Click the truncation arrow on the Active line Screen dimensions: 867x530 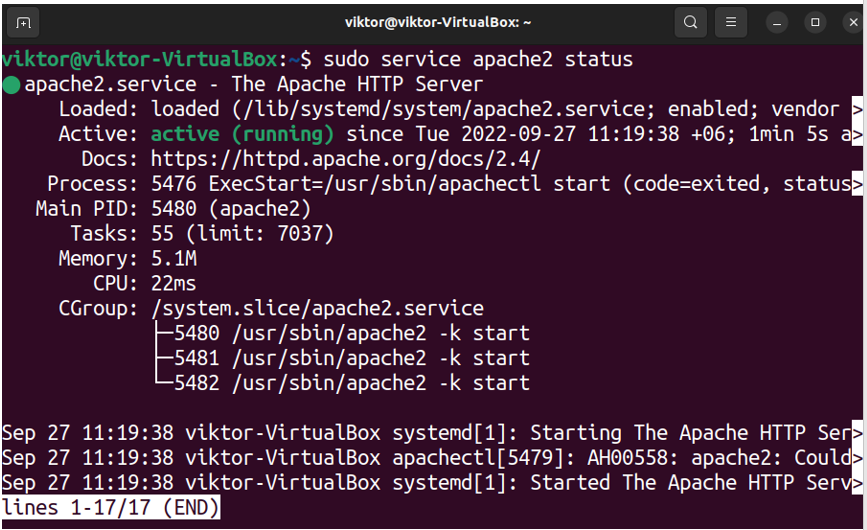pyautogui.click(x=857, y=134)
